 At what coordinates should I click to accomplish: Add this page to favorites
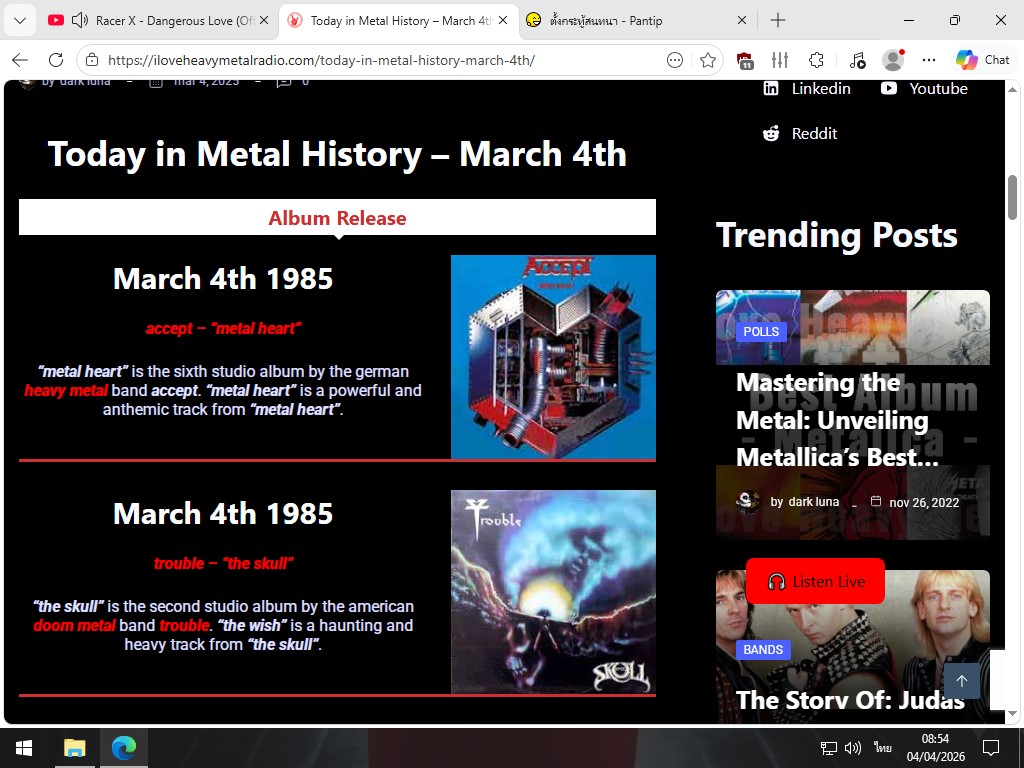click(707, 60)
